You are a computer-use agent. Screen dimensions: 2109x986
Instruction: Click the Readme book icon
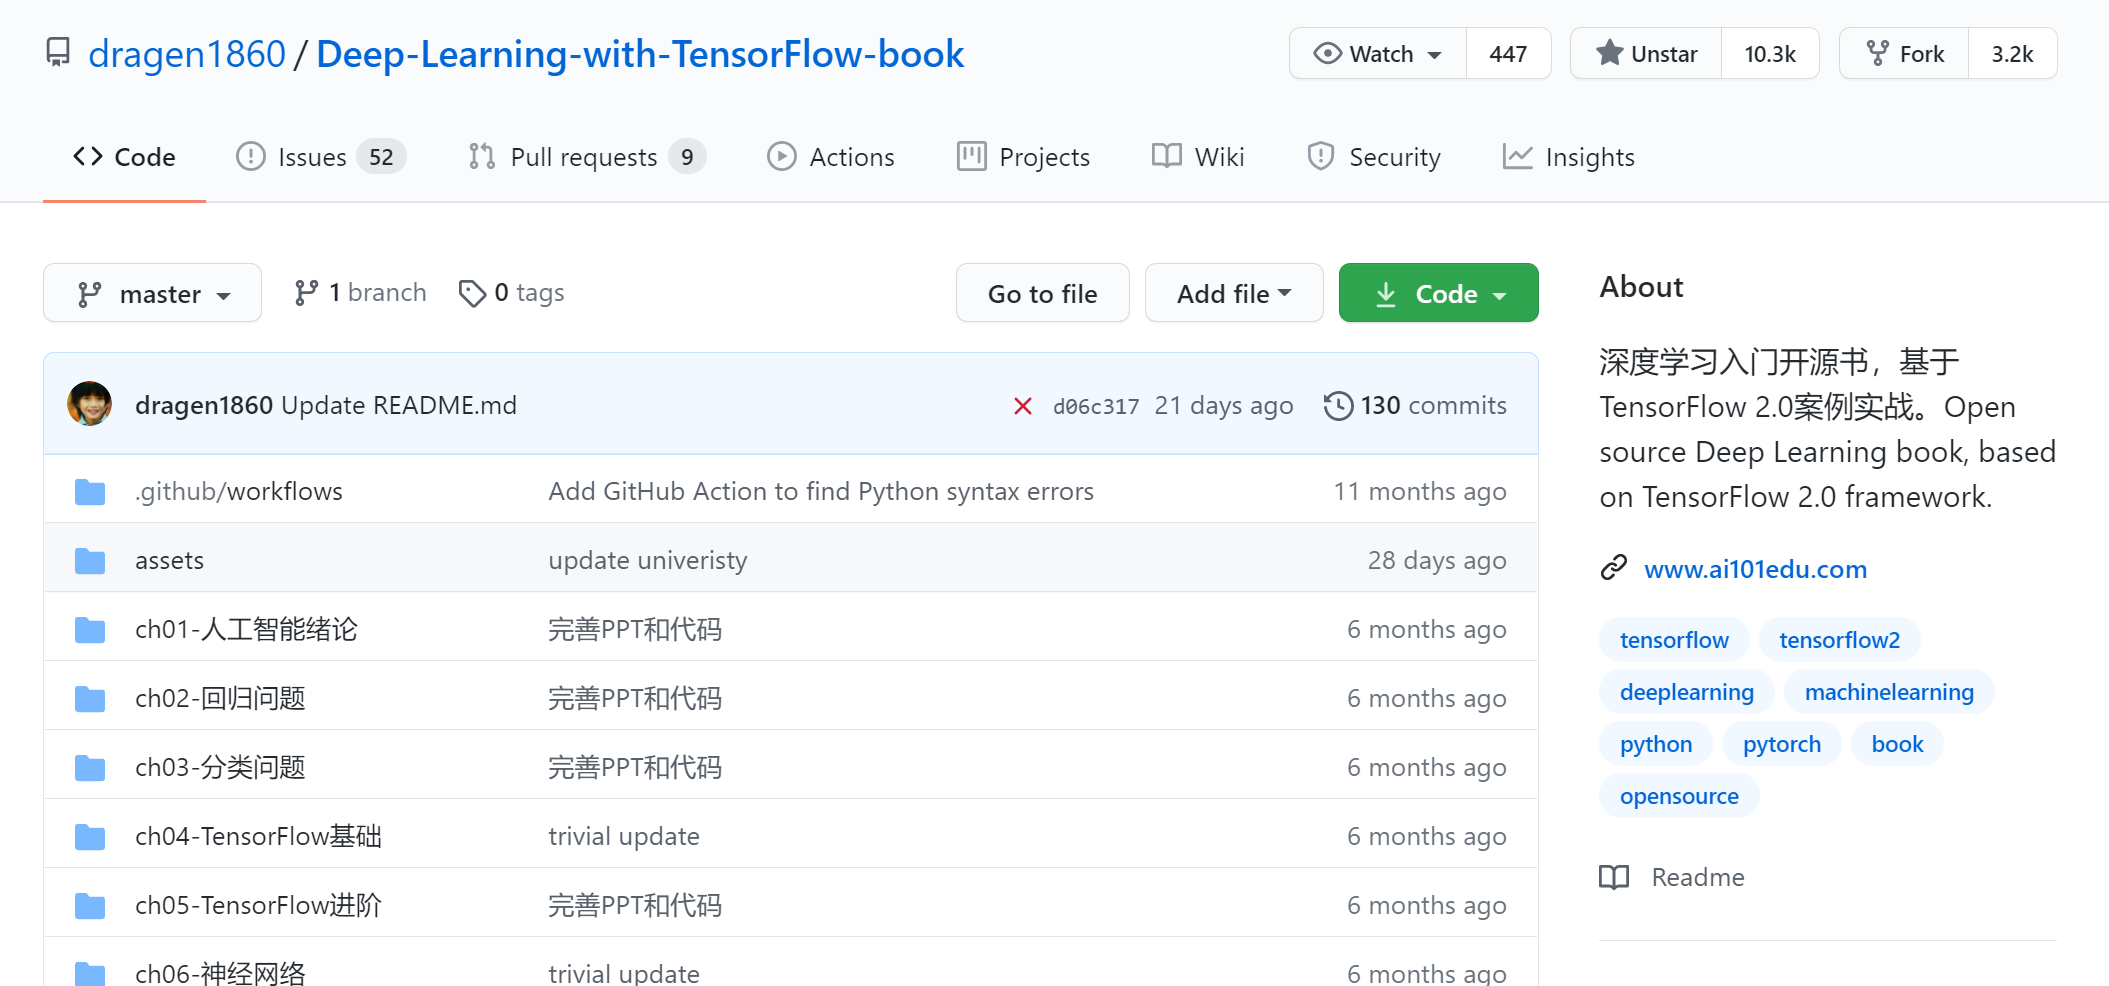pos(1613,878)
